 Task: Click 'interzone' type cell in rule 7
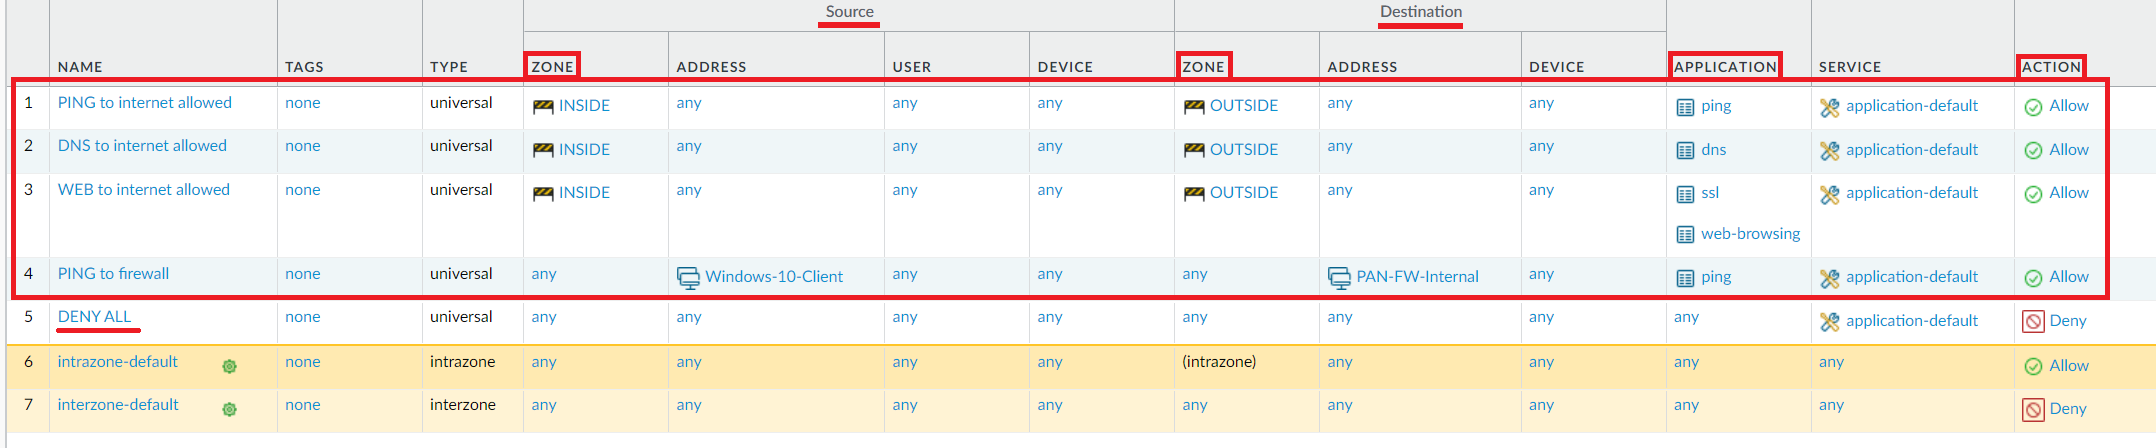(x=462, y=405)
